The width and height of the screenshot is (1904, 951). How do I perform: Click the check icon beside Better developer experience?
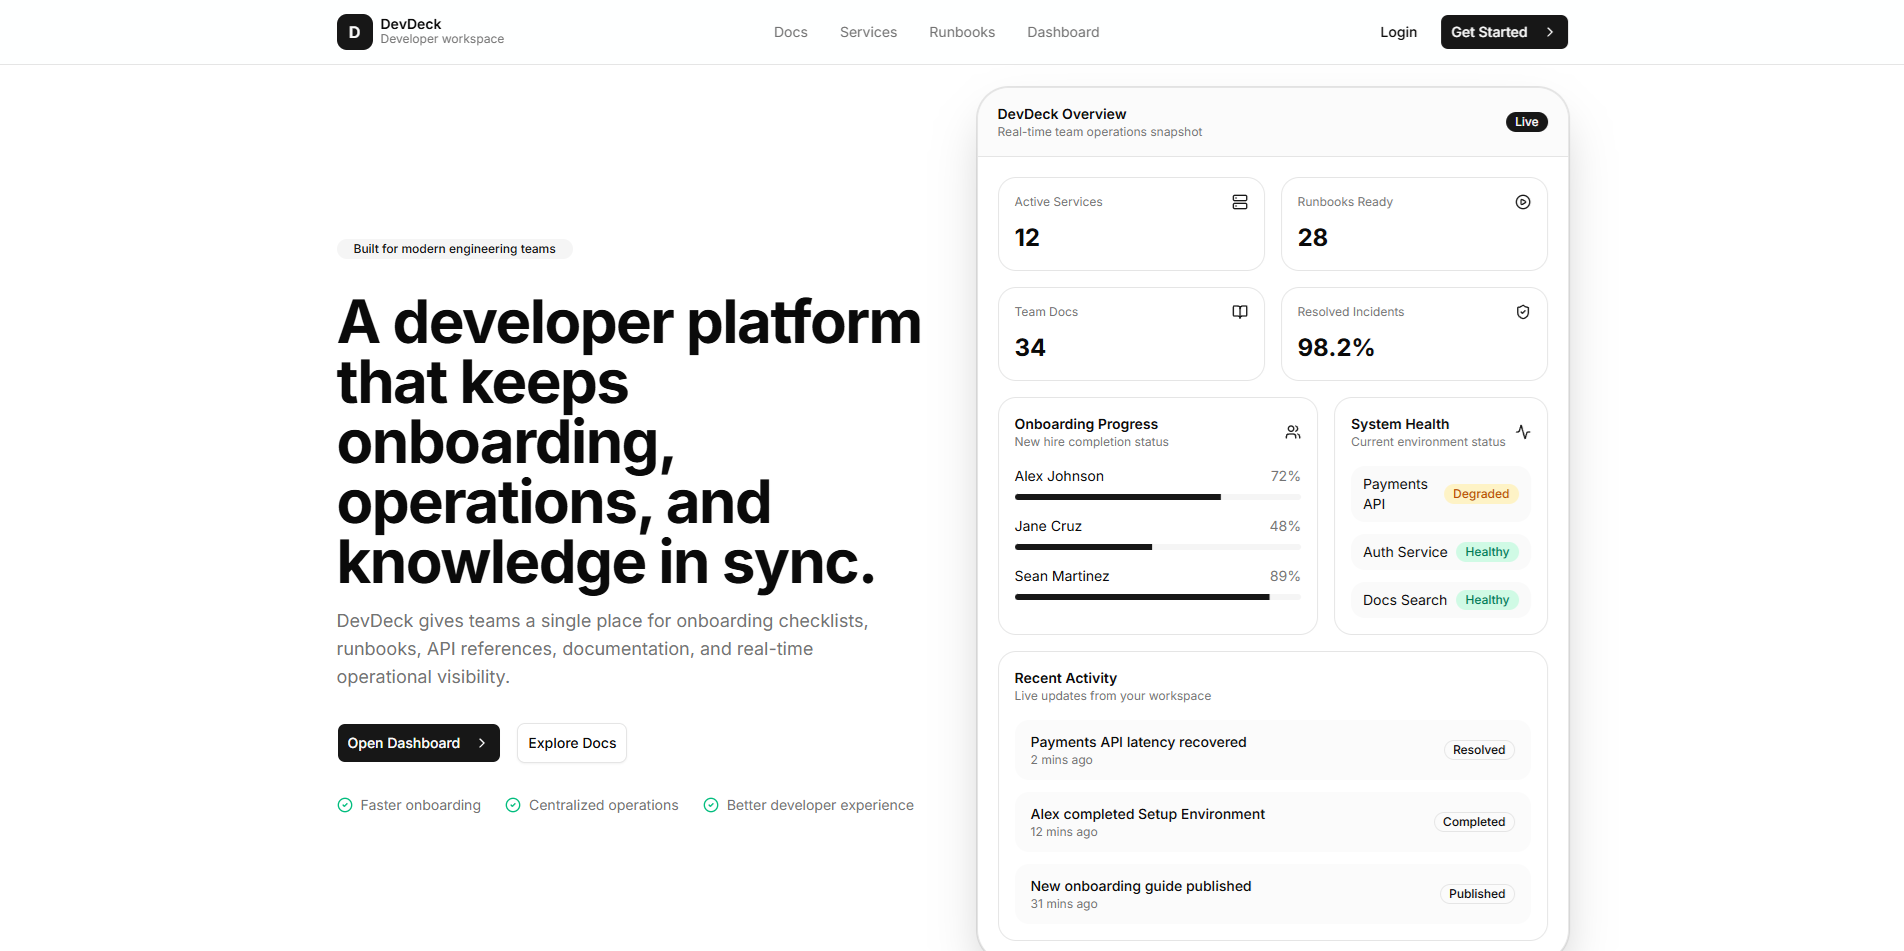click(x=711, y=805)
